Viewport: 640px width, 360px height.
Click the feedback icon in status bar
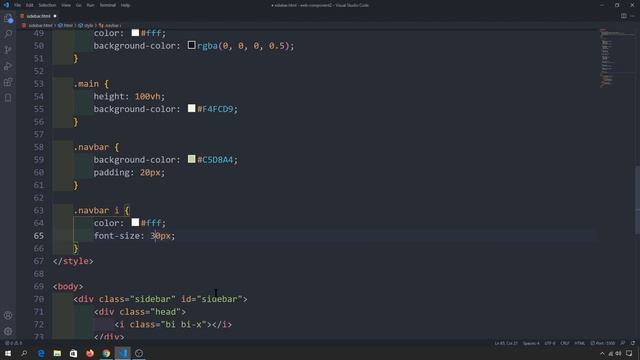pos(623,343)
